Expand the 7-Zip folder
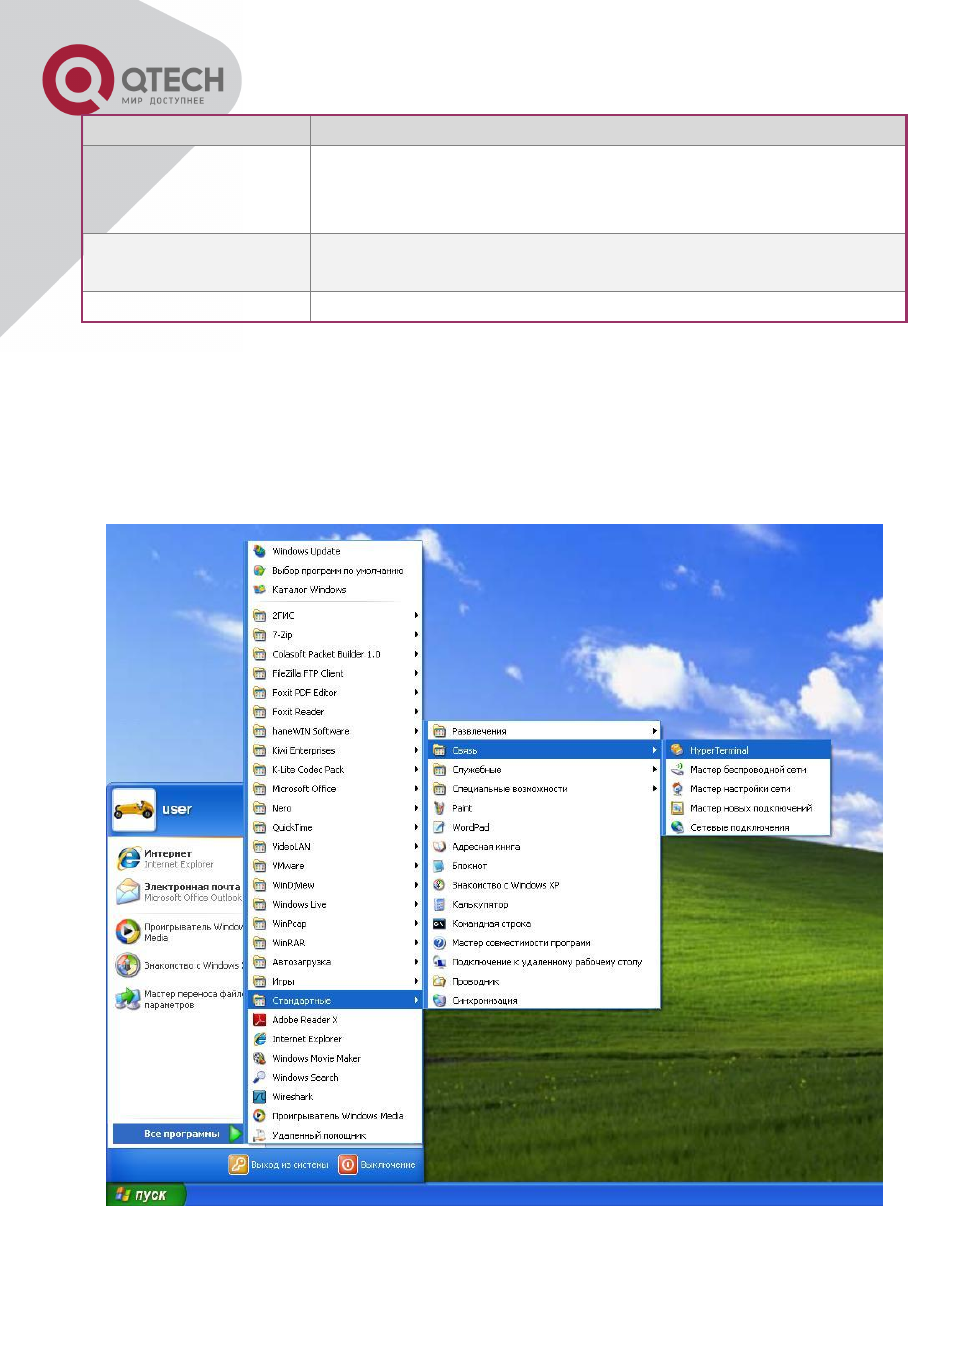This screenshot has width=955, height=1350. 335,635
